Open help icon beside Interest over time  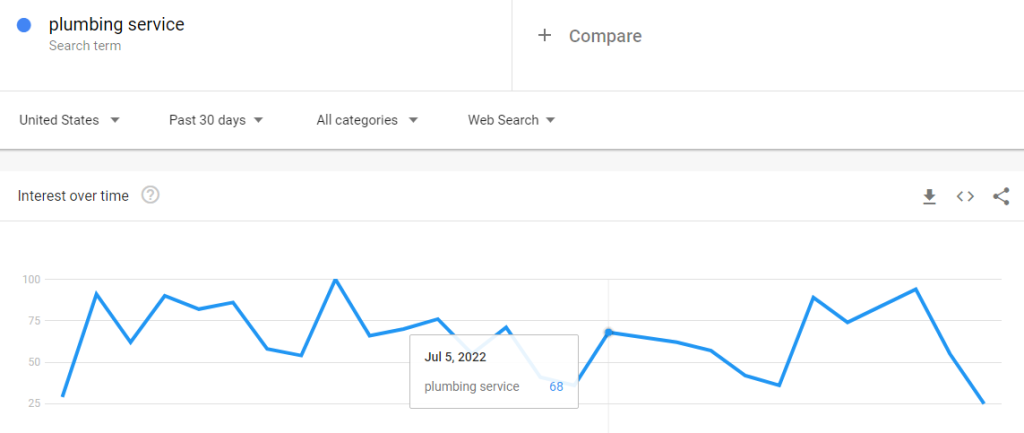[x=150, y=195]
